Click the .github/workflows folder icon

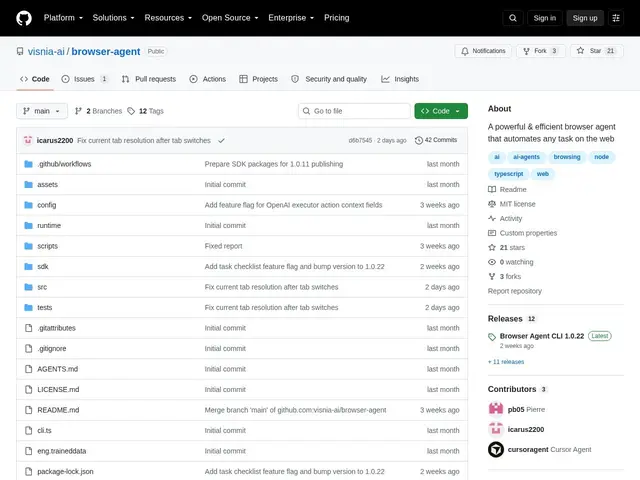coord(28,164)
